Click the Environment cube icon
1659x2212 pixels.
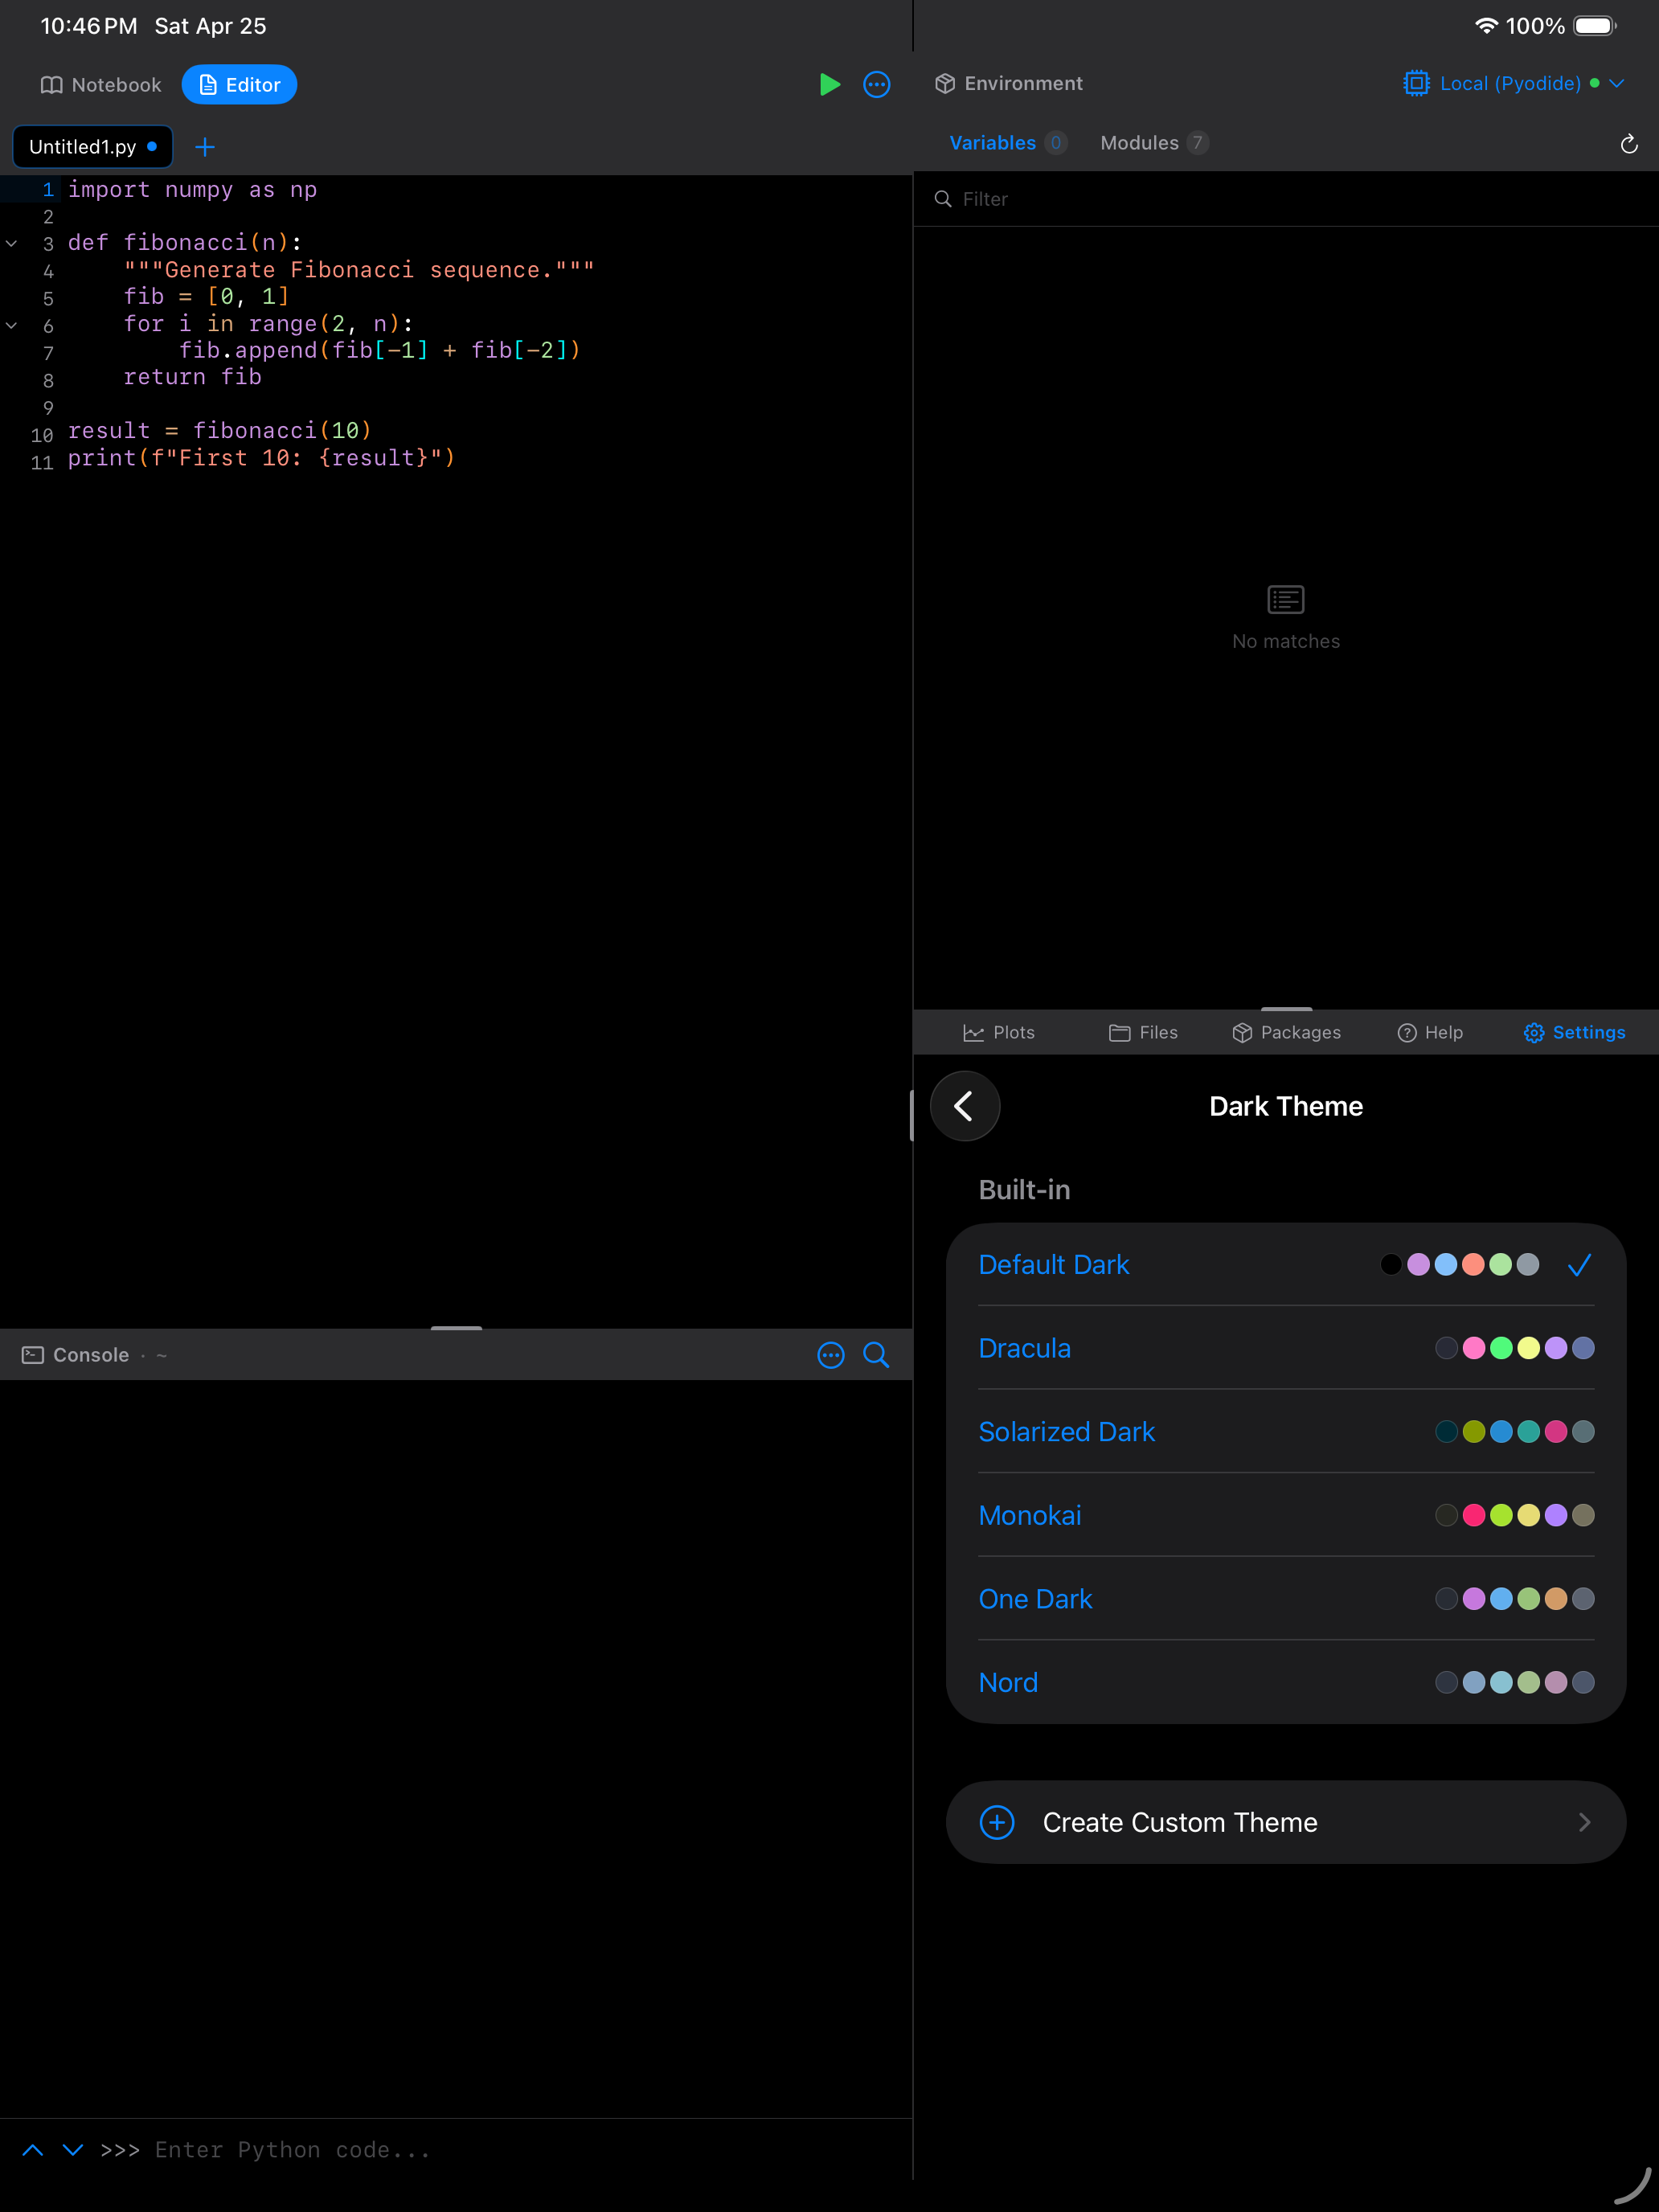pos(944,84)
